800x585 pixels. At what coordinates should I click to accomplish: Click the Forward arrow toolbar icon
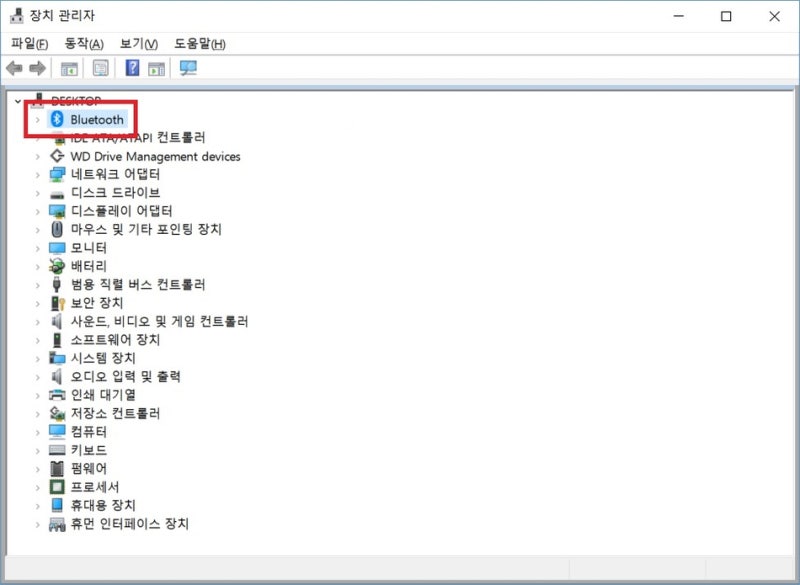37,68
